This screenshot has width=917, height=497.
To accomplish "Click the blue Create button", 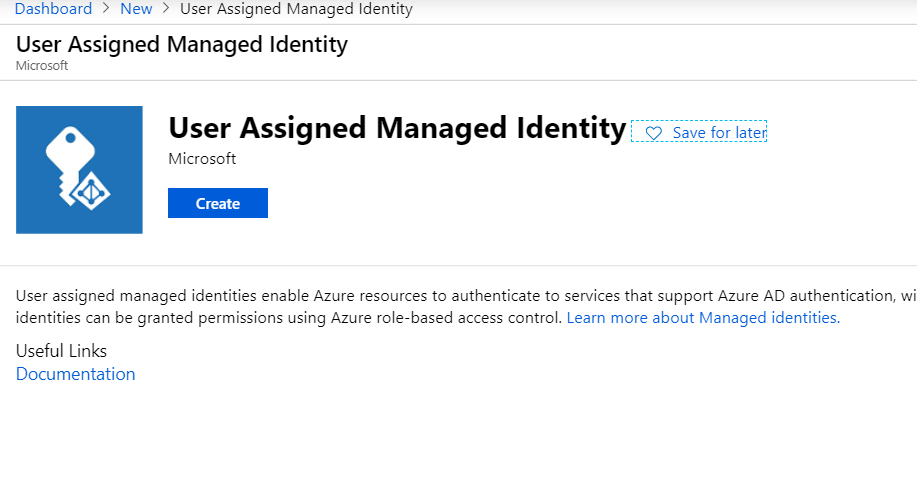I will (x=217, y=203).
